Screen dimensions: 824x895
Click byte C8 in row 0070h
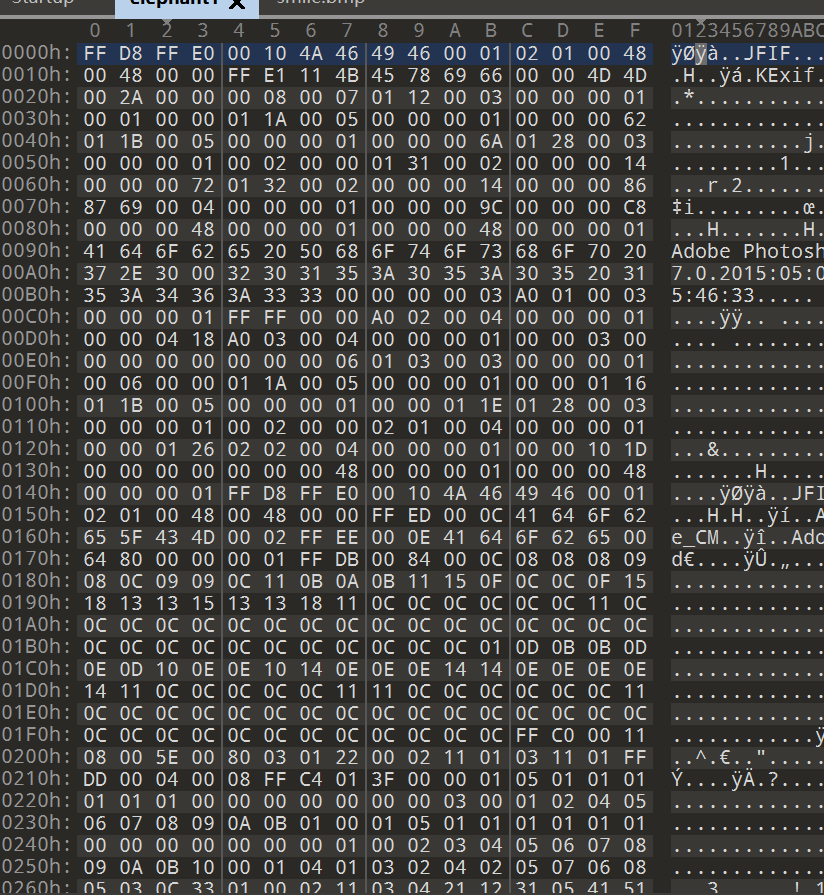[635, 207]
